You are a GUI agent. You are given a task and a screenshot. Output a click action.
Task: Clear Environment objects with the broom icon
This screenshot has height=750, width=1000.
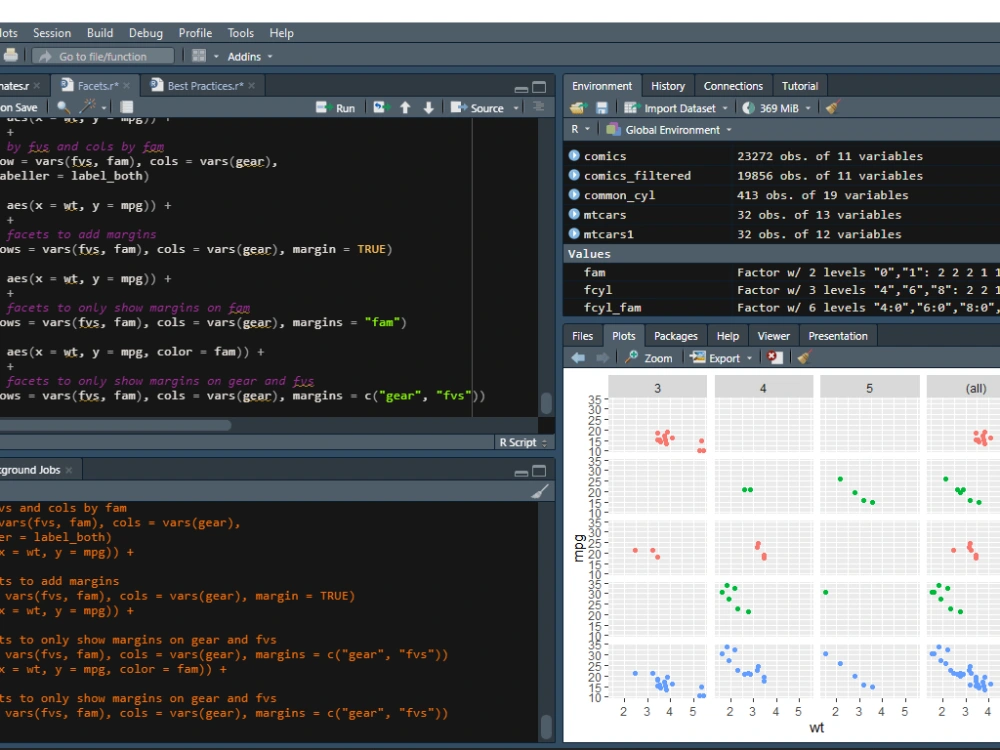(832, 107)
